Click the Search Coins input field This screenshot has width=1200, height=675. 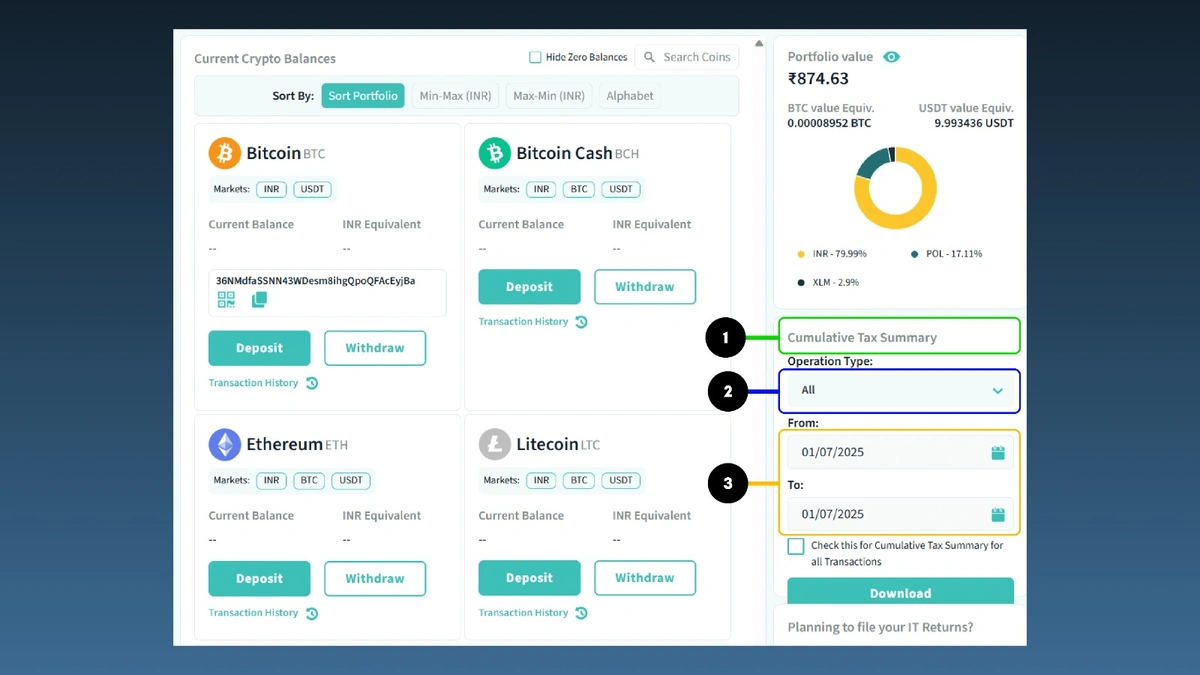tap(697, 57)
